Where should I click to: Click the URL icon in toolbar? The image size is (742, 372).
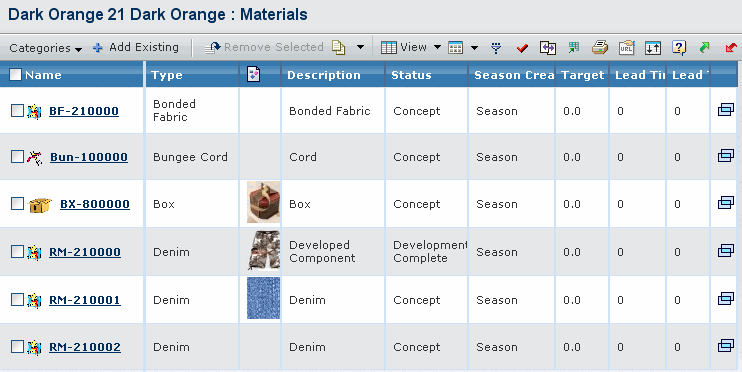coord(627,47)
